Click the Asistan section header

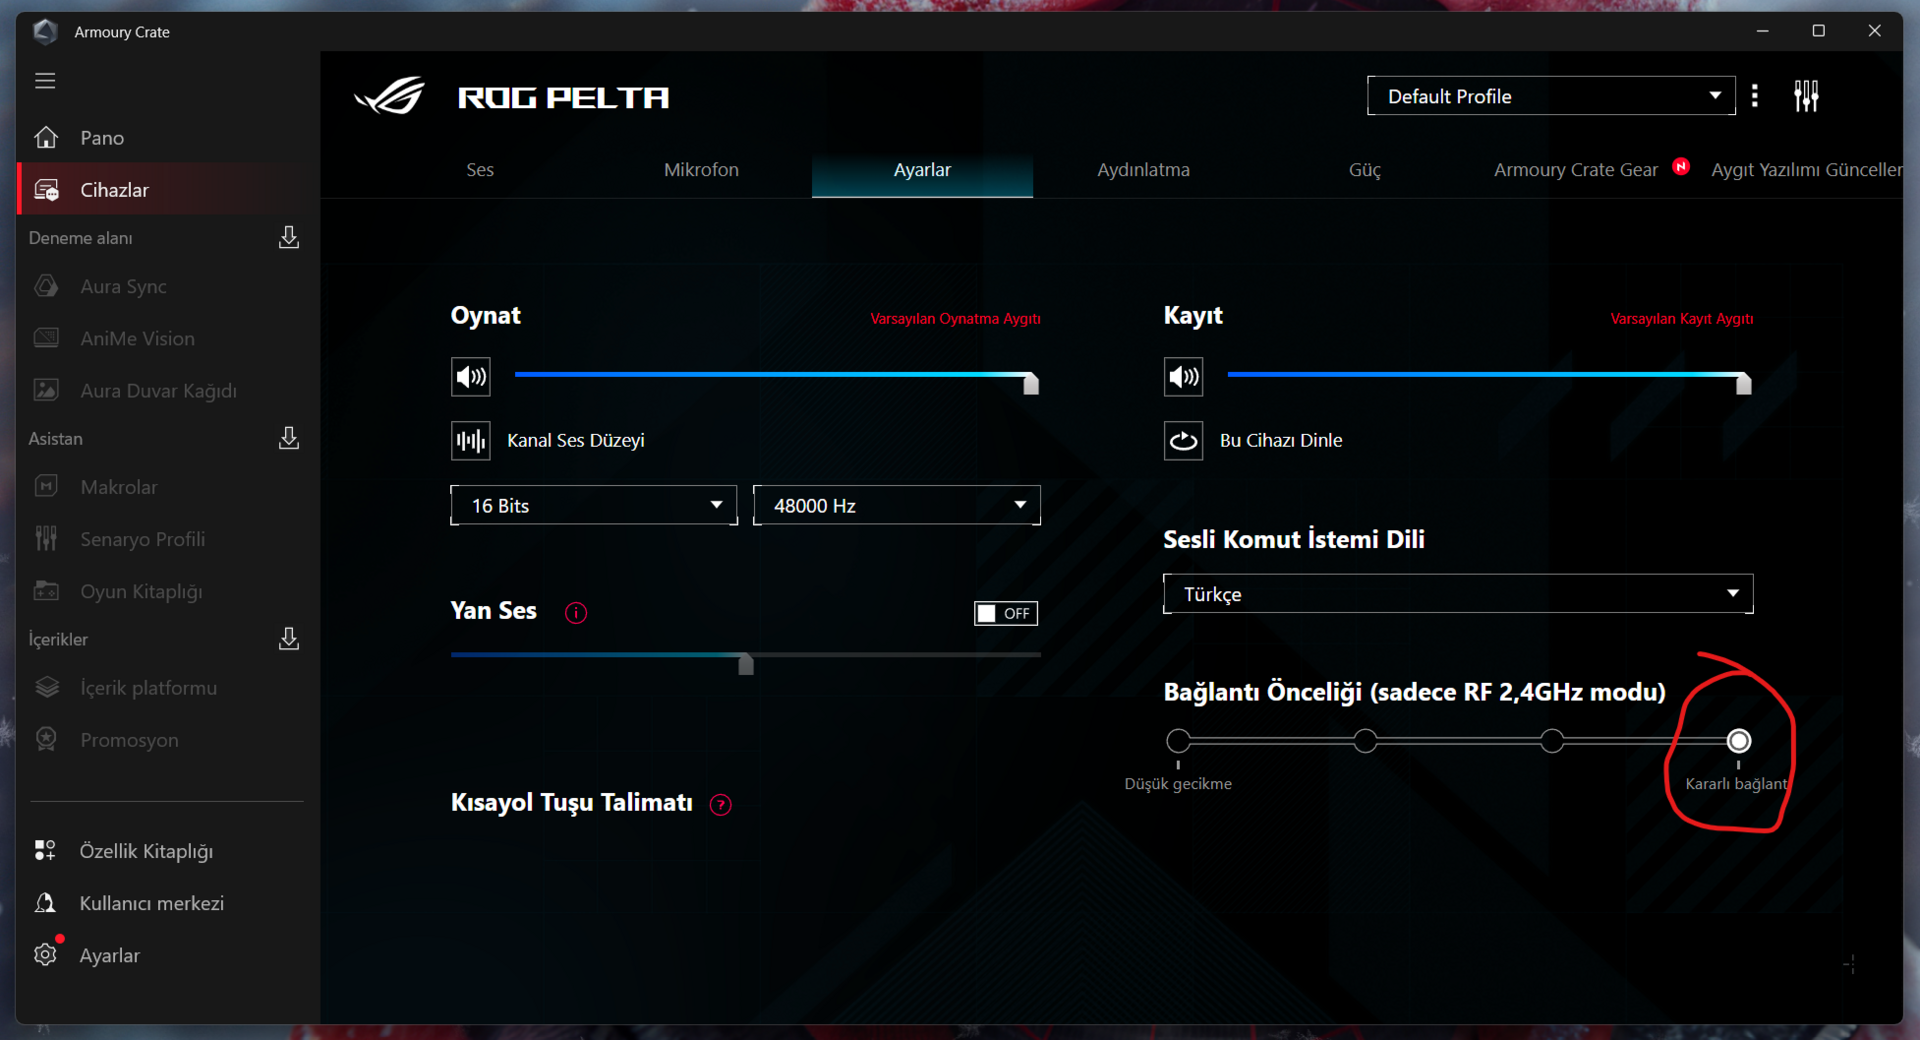55,439
